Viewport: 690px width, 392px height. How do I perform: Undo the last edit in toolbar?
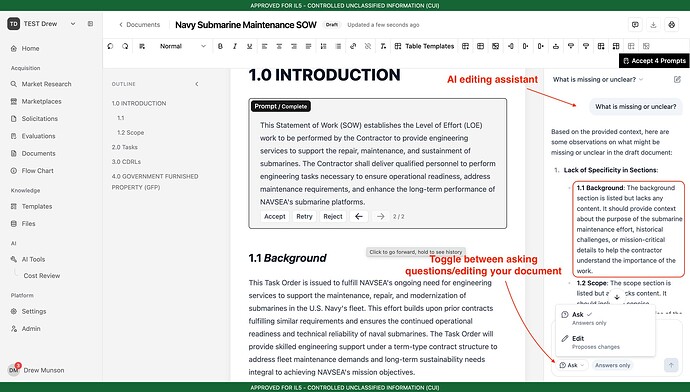[110, 46]
